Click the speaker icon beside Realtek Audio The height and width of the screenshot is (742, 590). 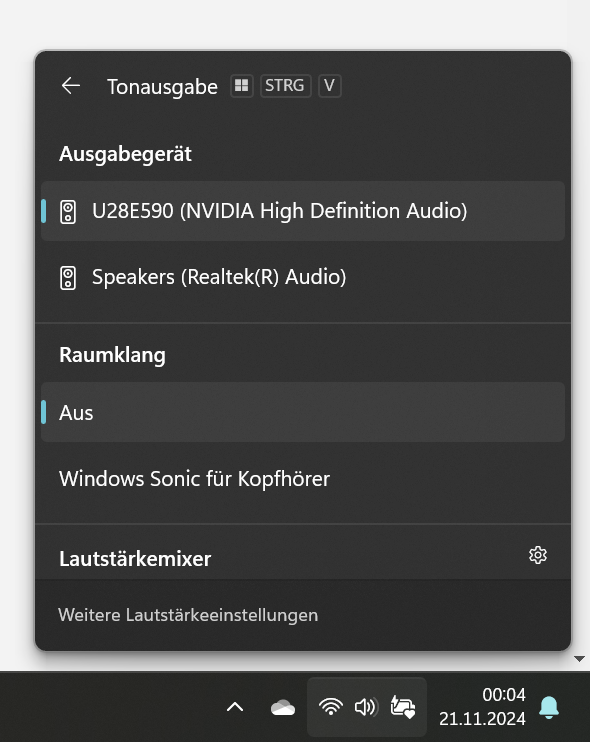click(x=68, y=278)
